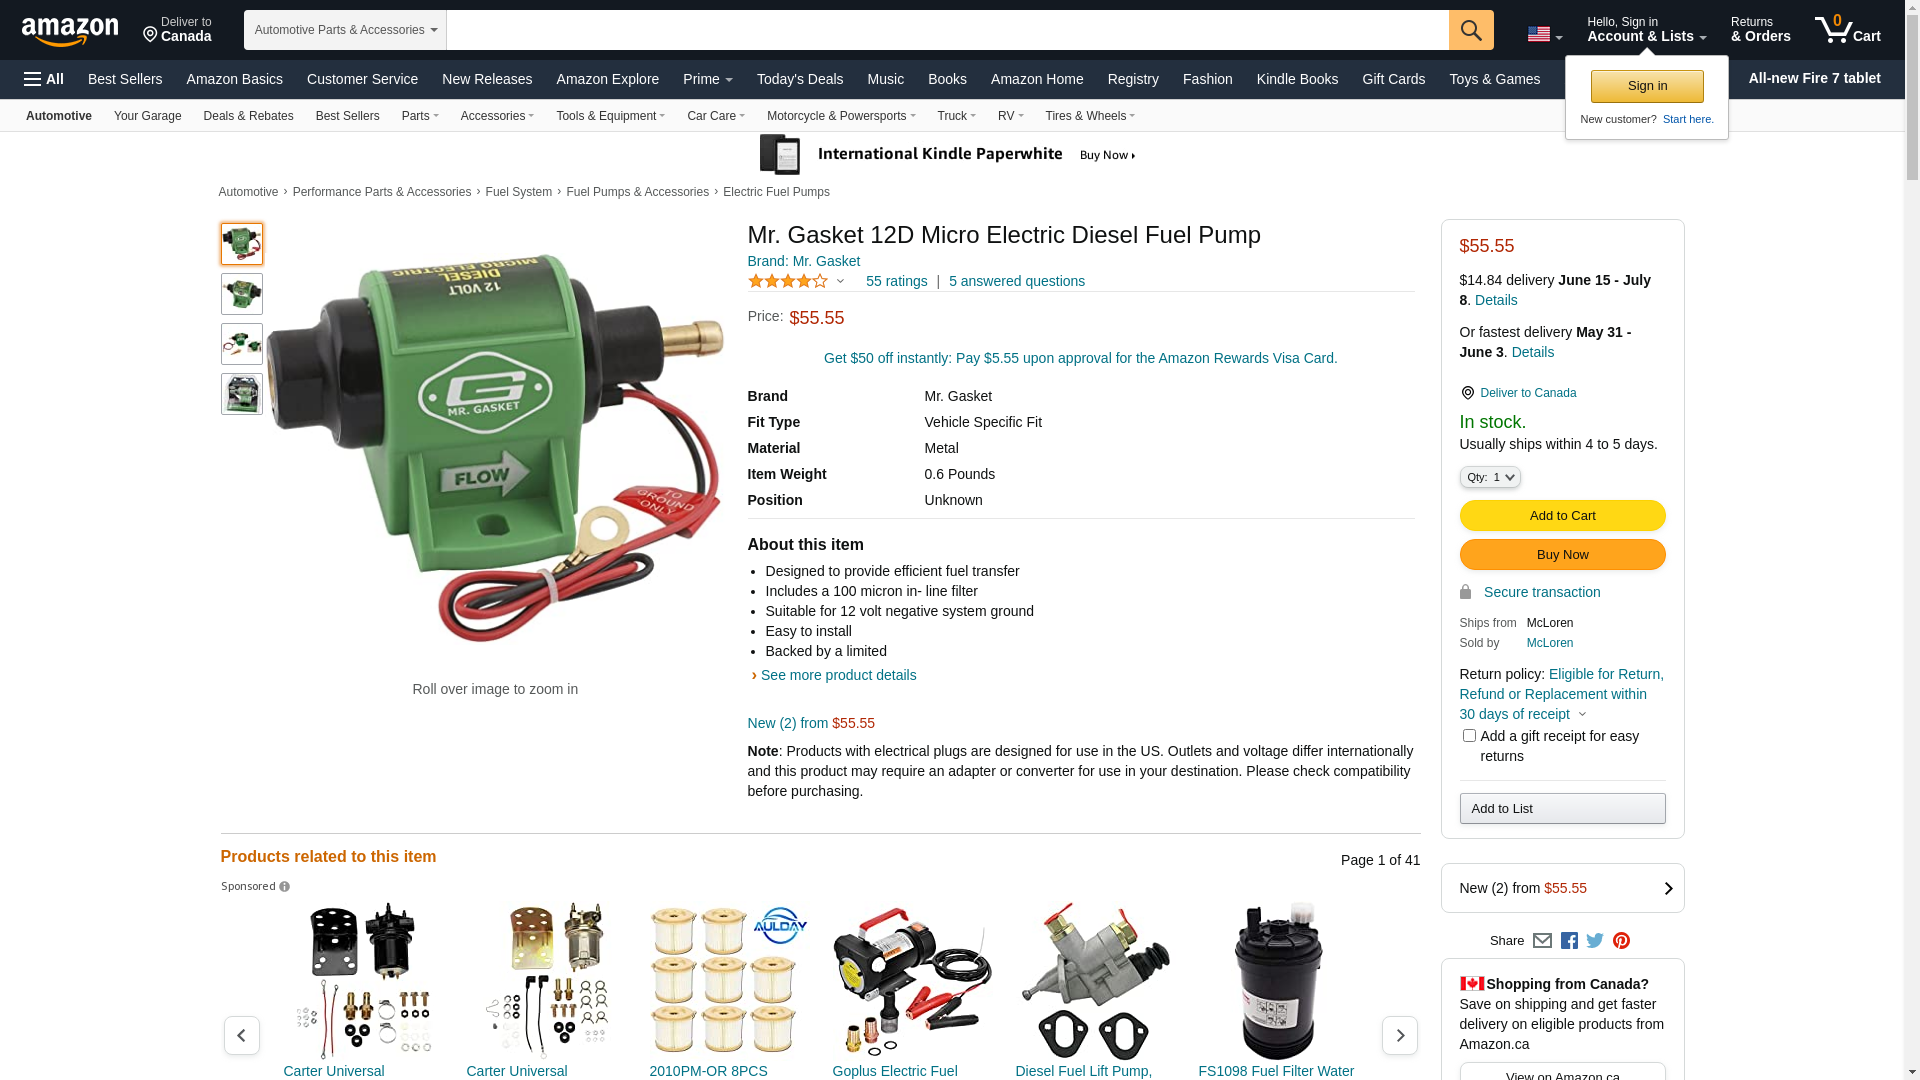Click the sponsored info icon
Viewport: 1920px width, 1080px height.
tap(285, 887)
